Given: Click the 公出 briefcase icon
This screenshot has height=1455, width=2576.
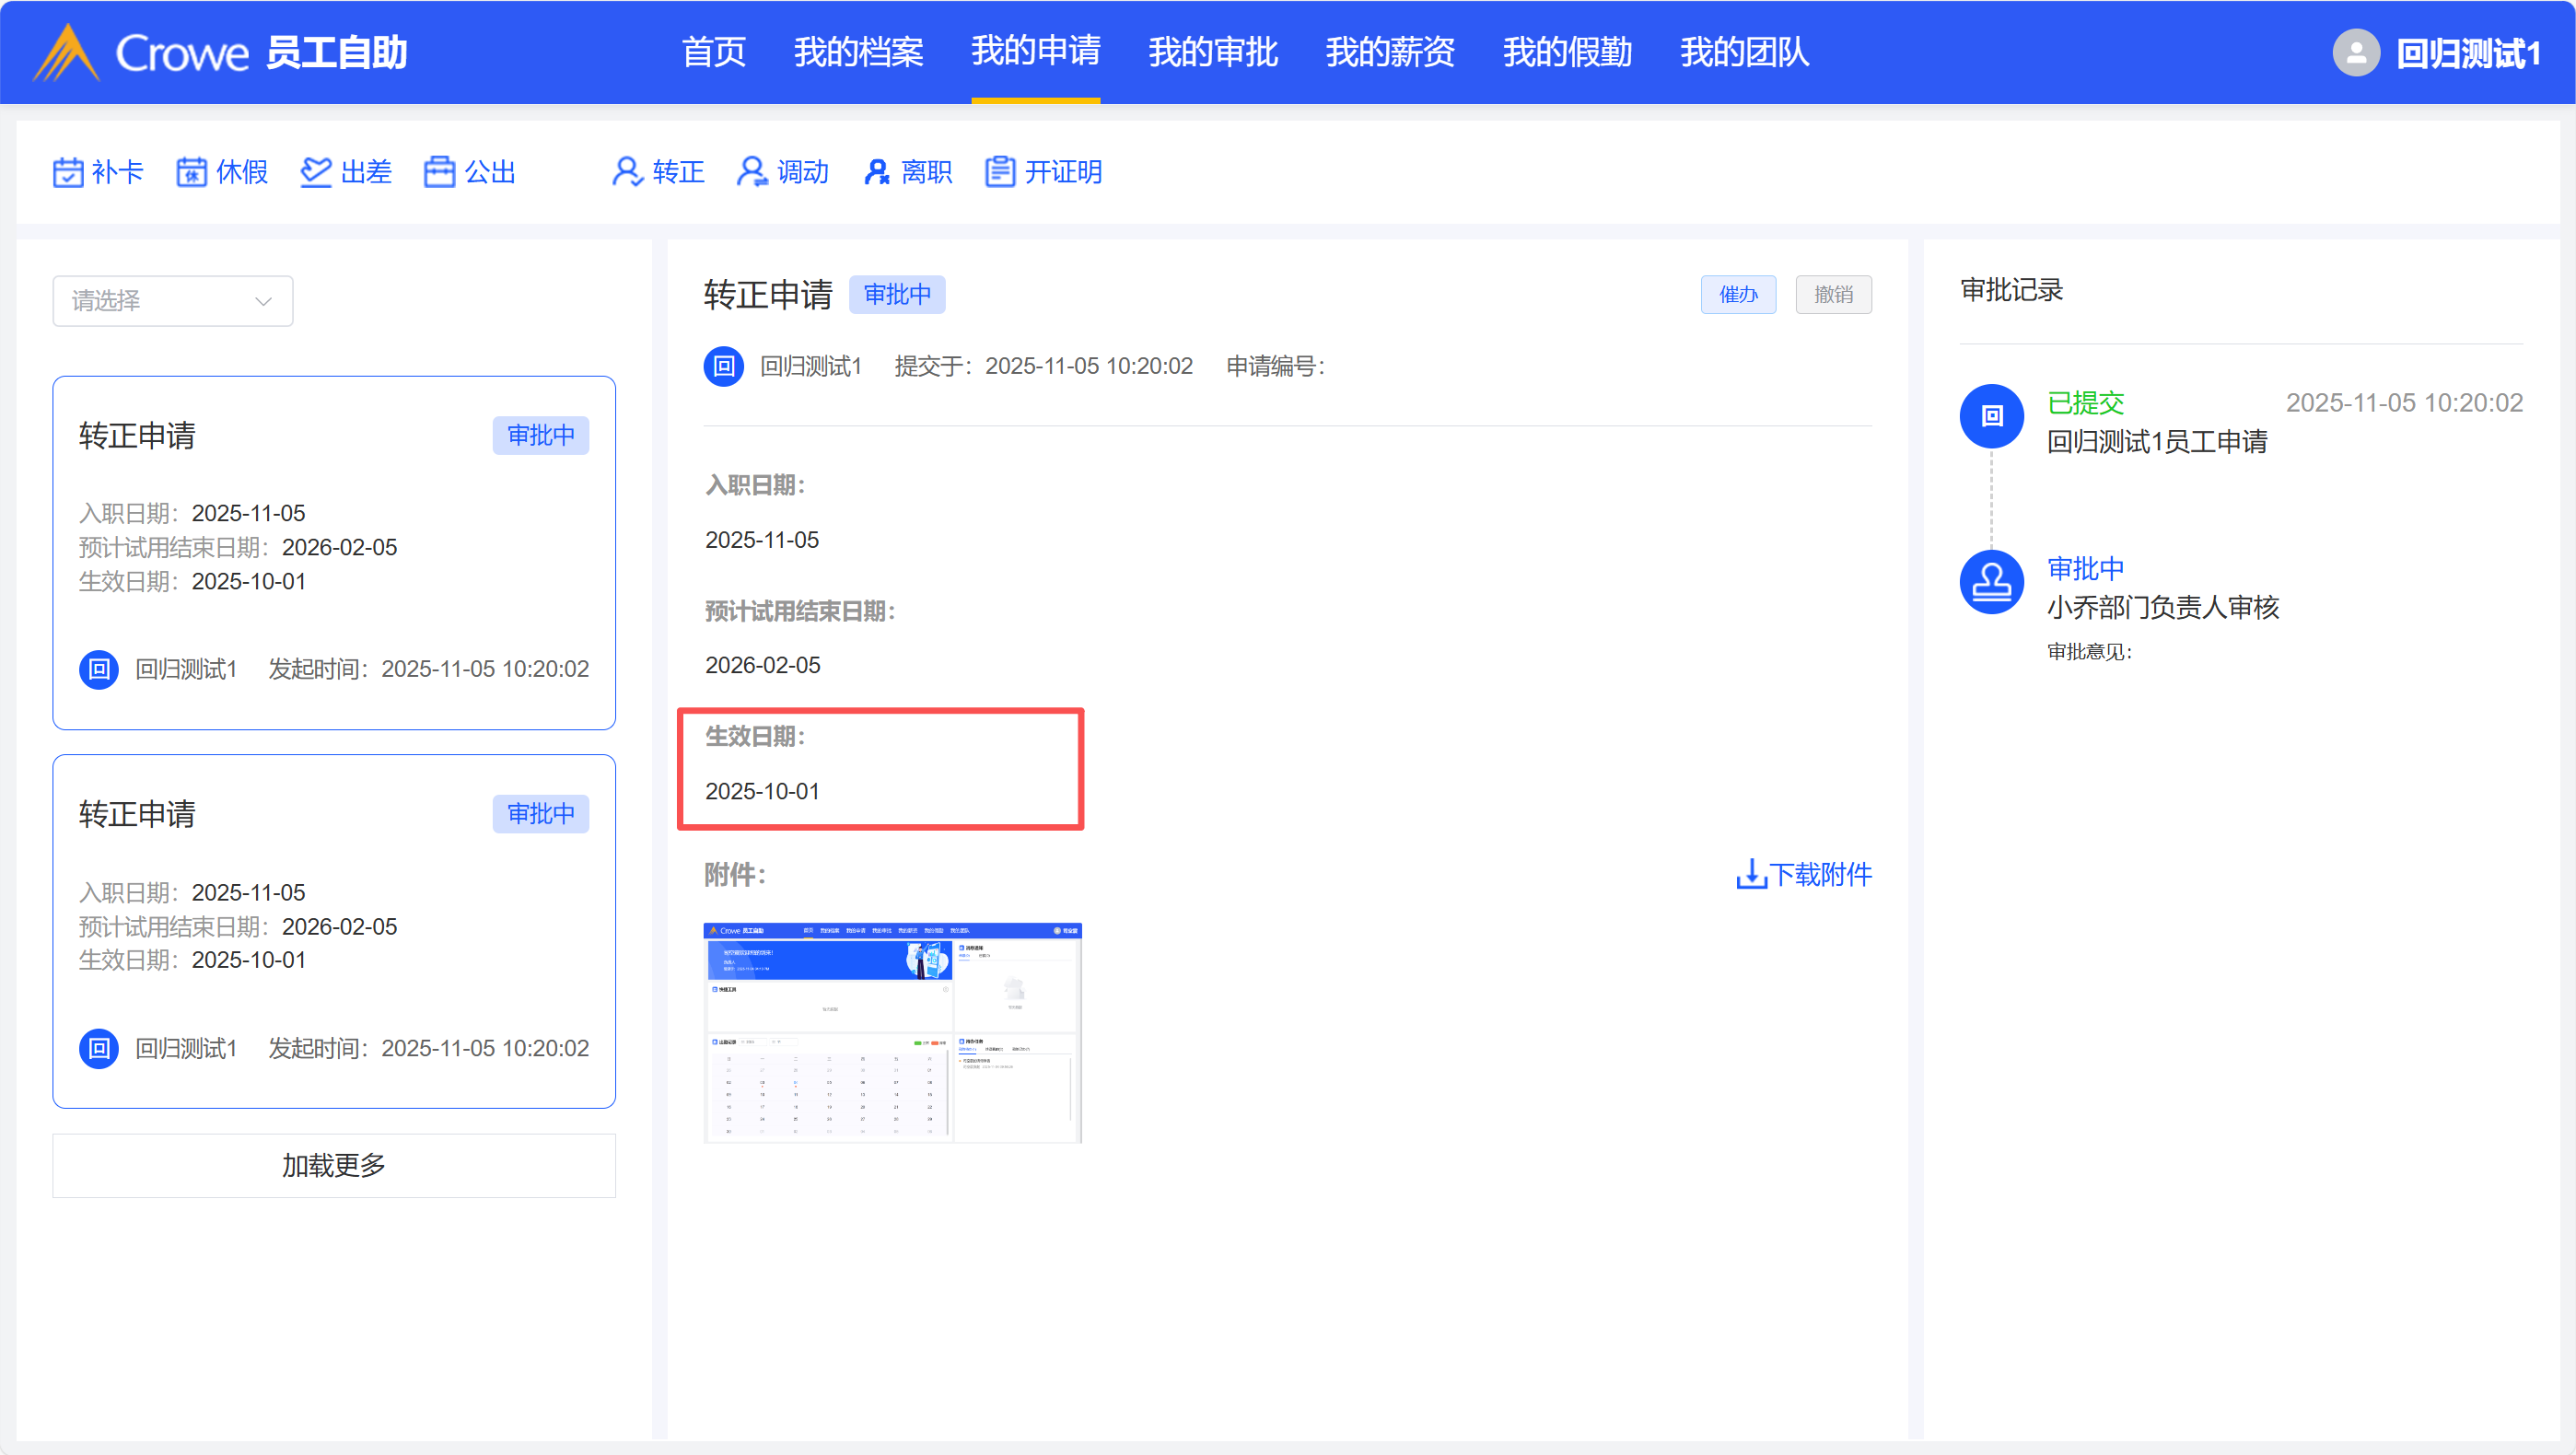Looking at the screenshot, I should (439, 172).
